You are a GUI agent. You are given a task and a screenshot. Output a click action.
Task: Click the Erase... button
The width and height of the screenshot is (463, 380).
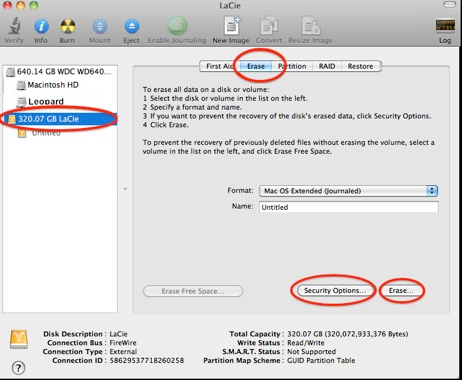401,291
